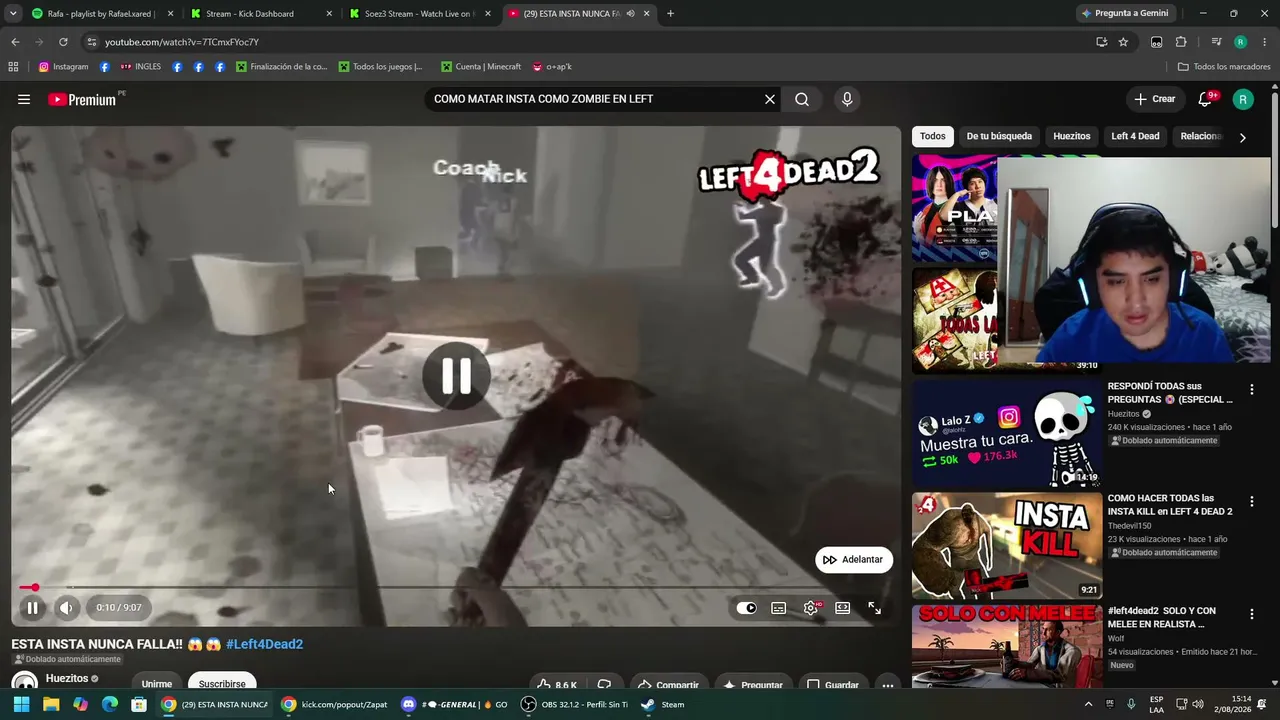Open Chrome three-dot menu

[1264, 42]
